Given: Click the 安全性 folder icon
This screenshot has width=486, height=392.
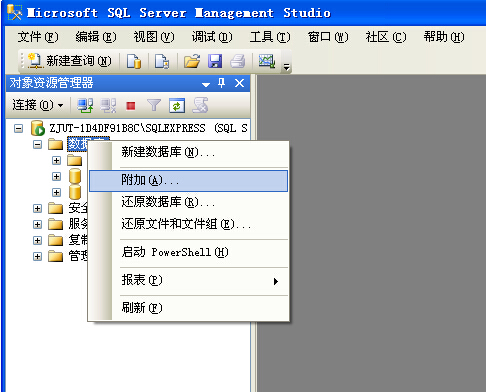Looking at the screenshot, I should click(x=56, y=208).
